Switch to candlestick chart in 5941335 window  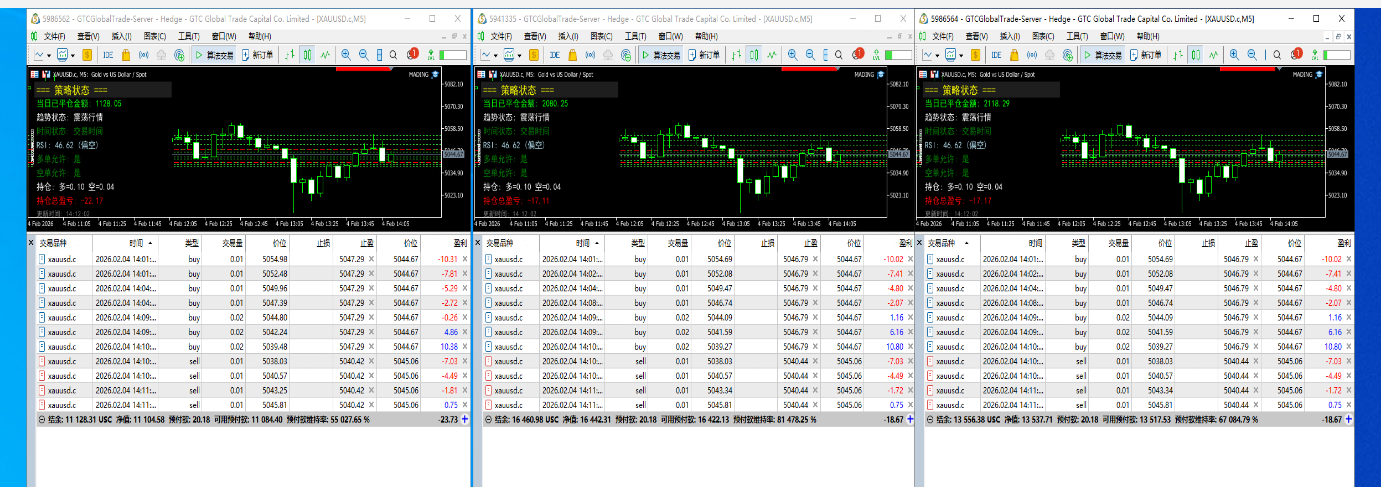pyautogui.click(x=754, y=55)
